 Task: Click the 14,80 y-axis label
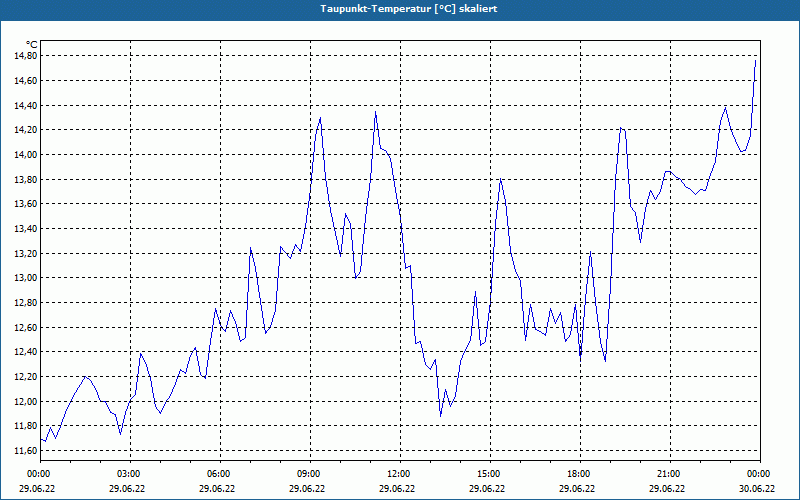[x=25, y=56]
